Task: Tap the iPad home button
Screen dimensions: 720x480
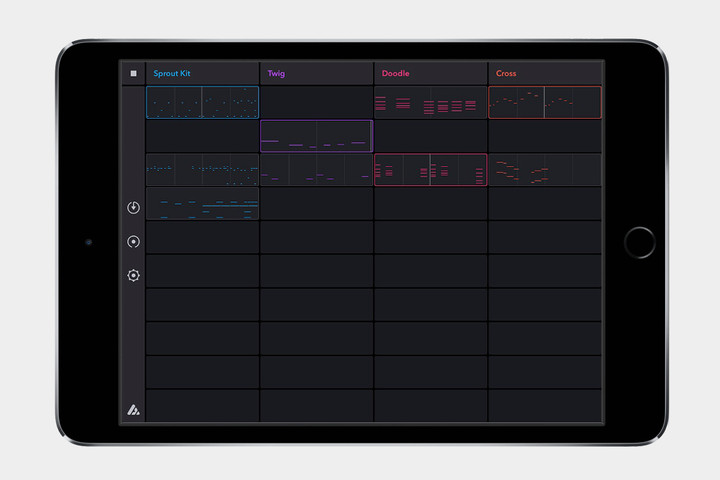Action: click(640, 242)
